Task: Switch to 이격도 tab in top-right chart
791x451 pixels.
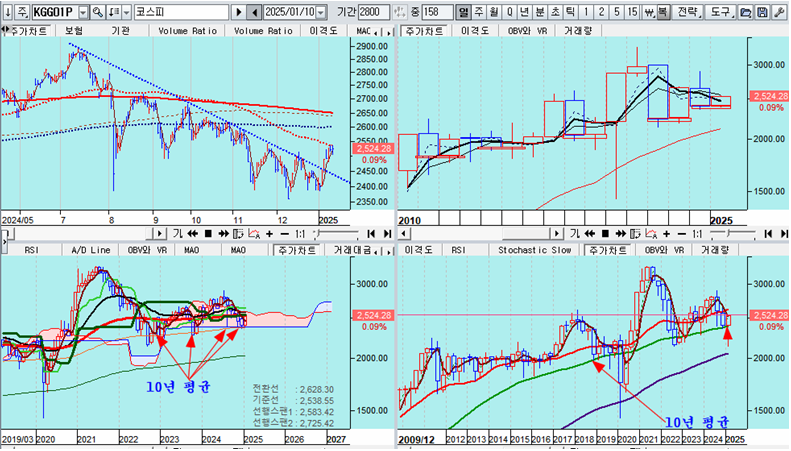Action: (475, 31)
